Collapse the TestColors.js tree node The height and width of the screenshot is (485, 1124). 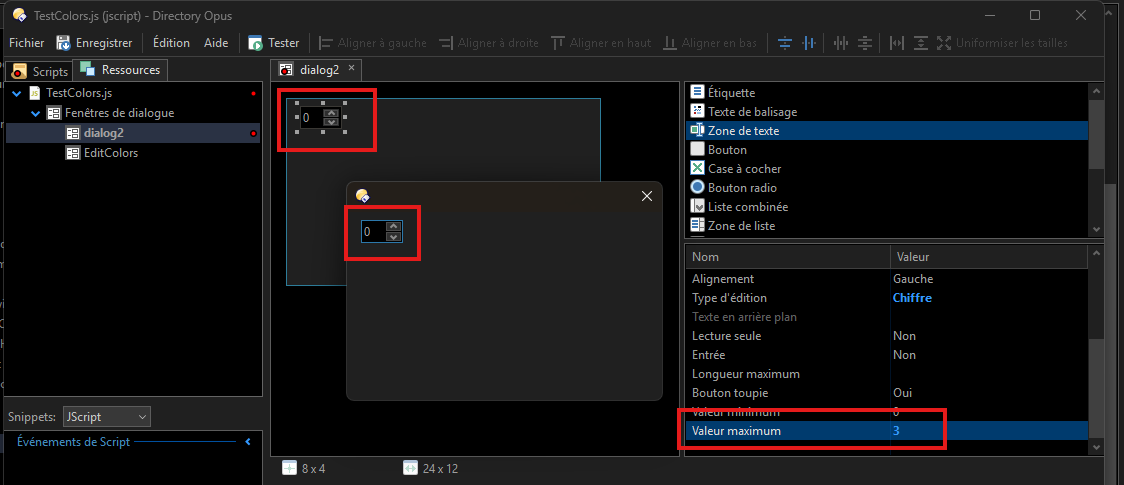point(17,93)
